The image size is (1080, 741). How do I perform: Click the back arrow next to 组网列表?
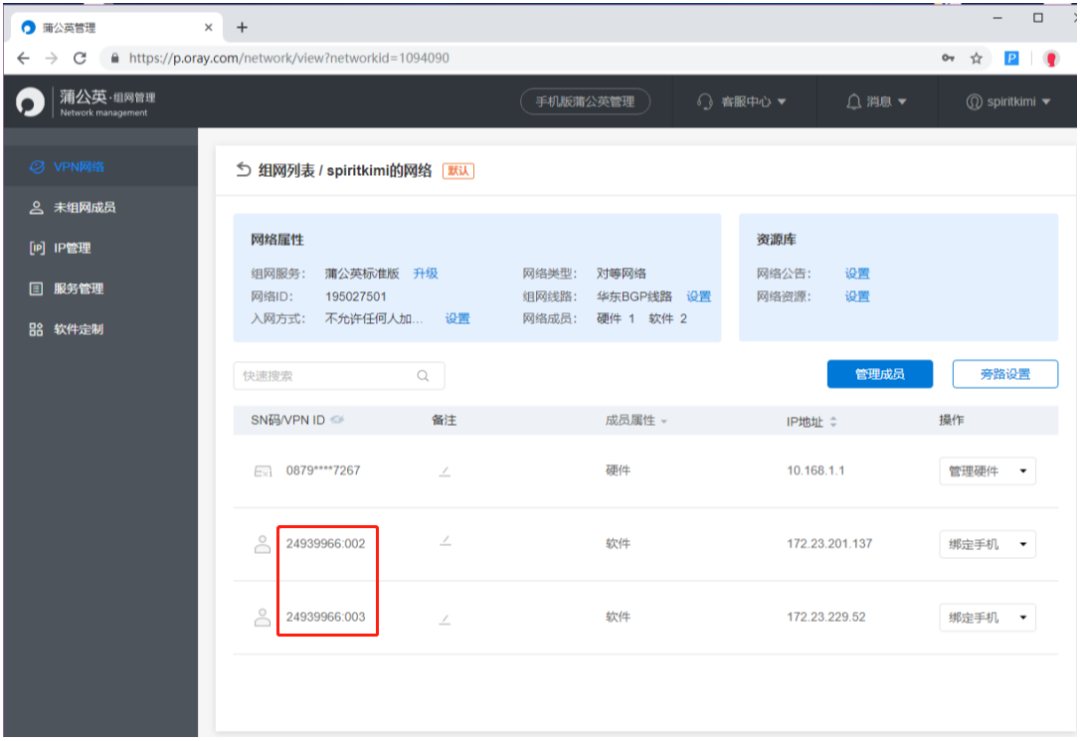coord(243,169)
